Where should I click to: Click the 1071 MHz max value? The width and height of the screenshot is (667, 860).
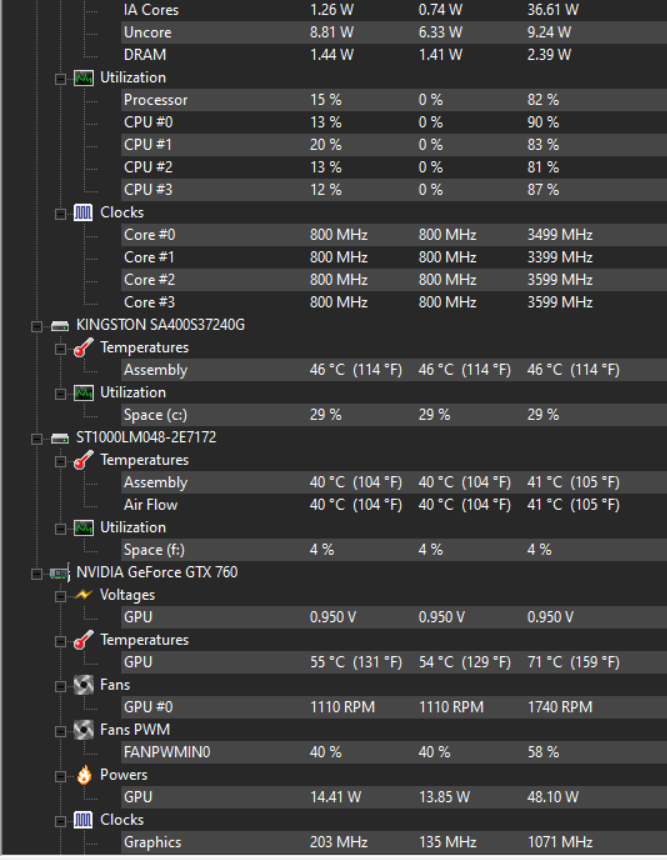click(560, 842)
